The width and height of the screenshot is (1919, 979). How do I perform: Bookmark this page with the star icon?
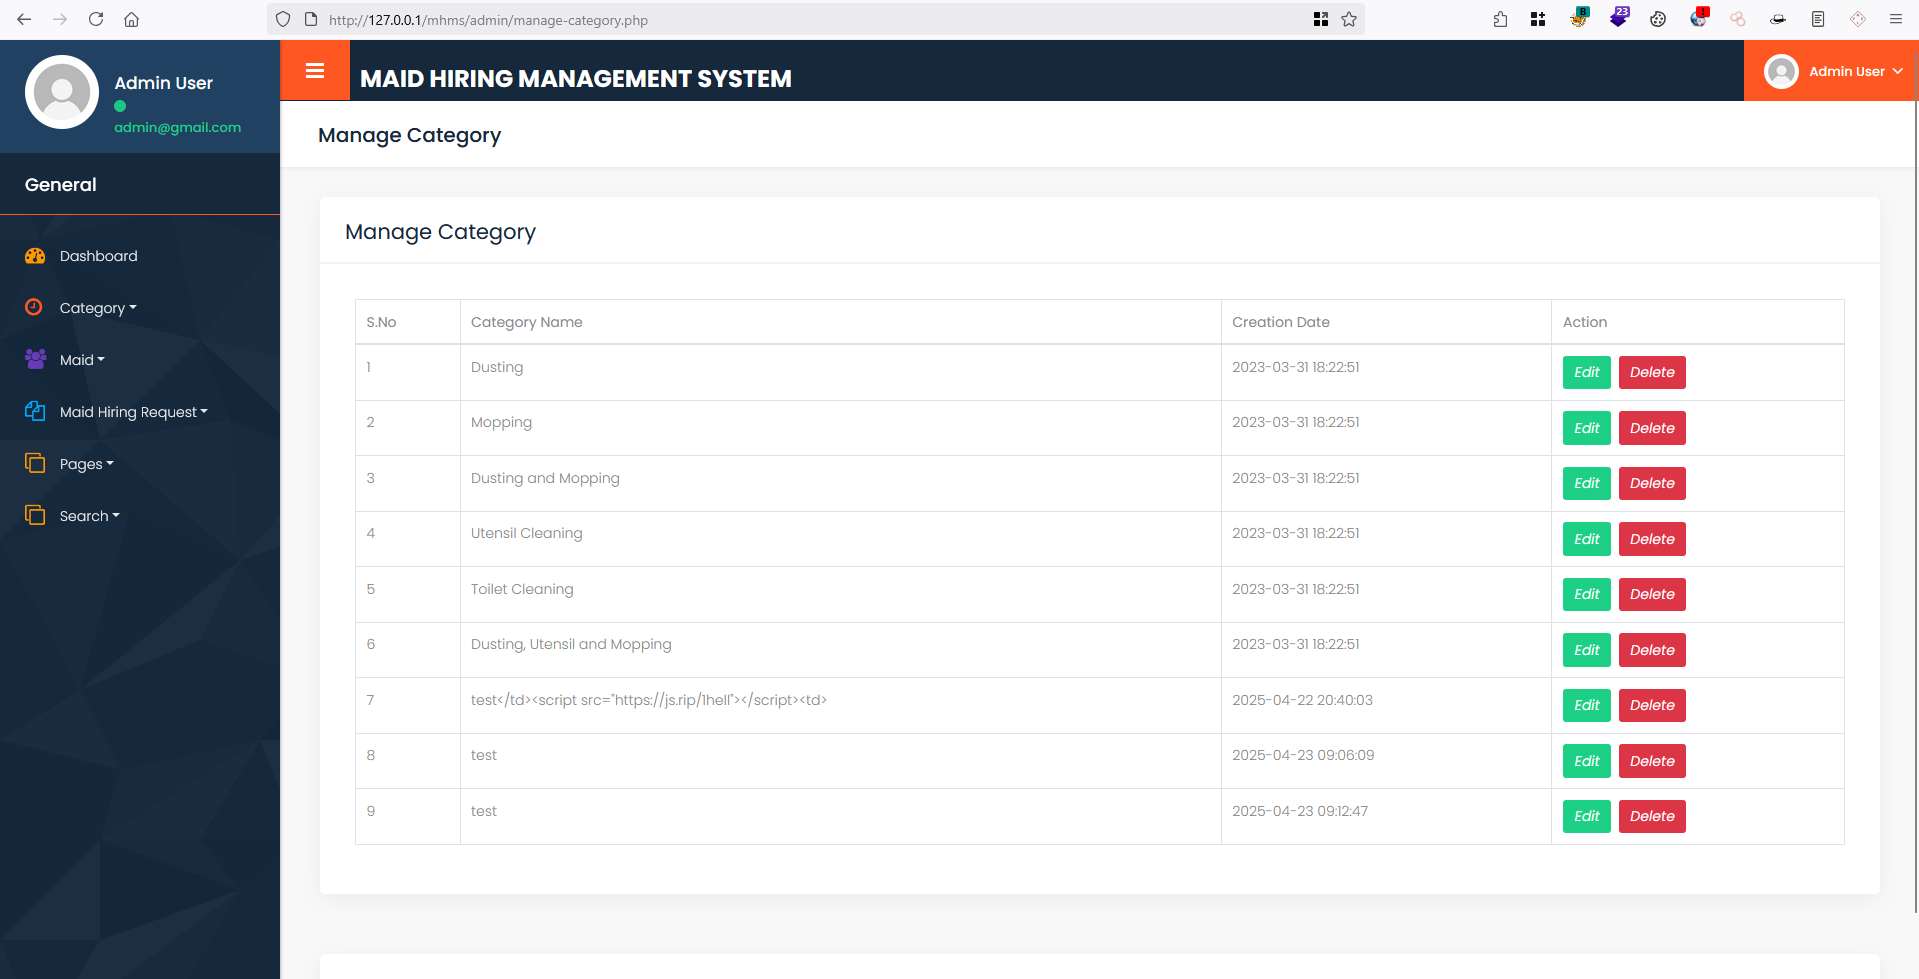[1349, 19]
